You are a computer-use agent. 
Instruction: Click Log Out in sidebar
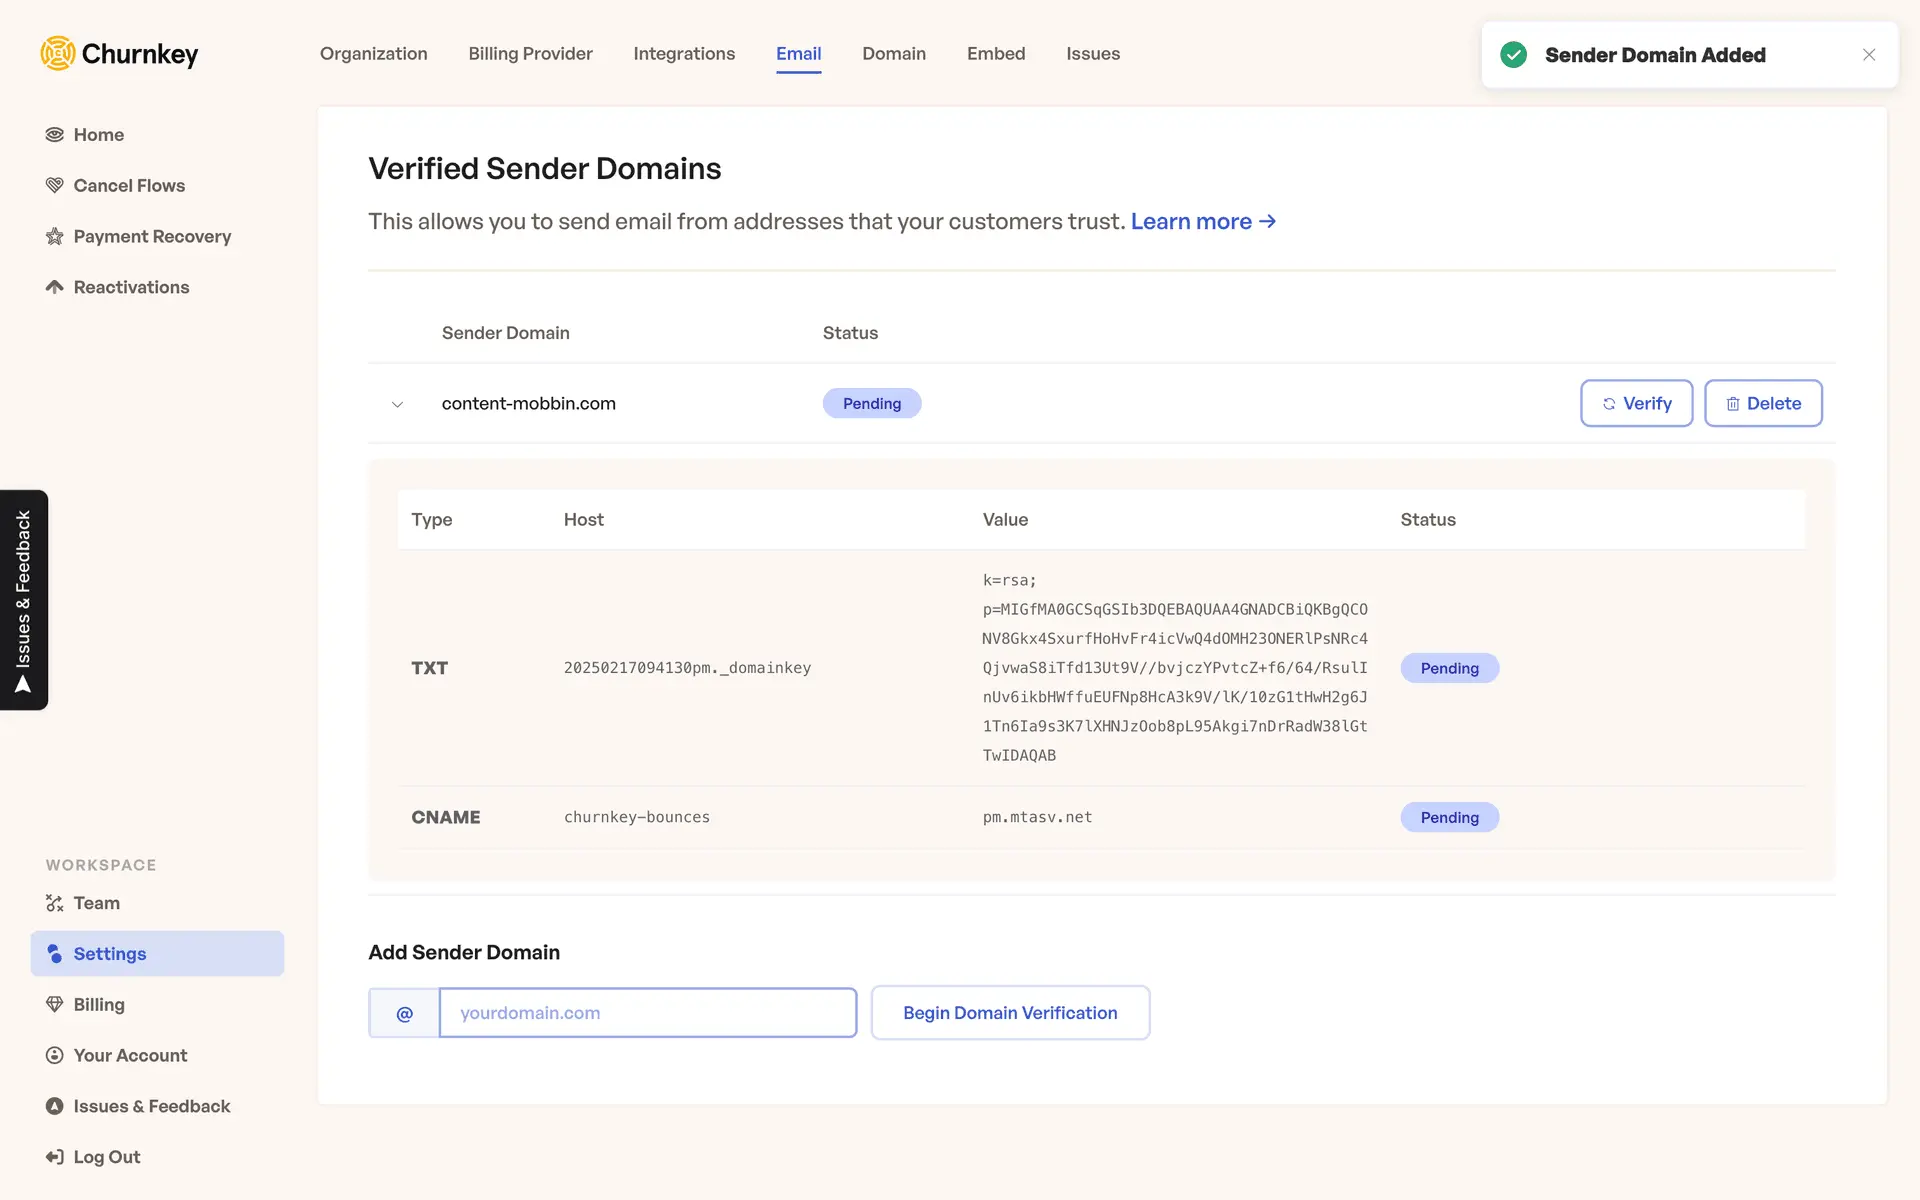coord(106,1157)
